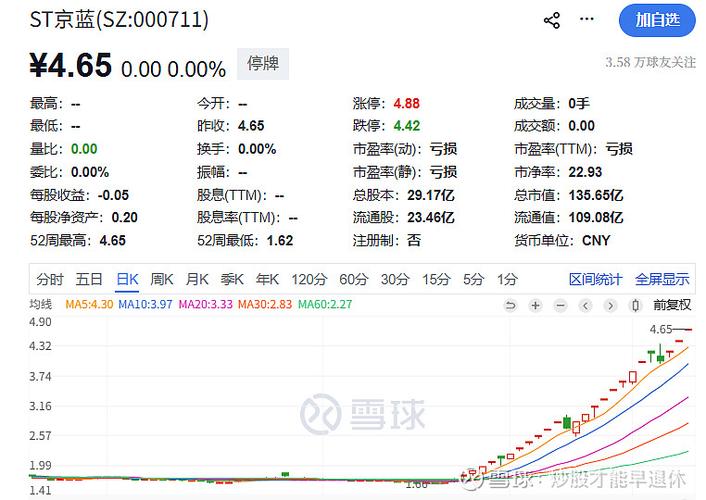Click the 流通股 value 23.46亿
This screenshot has width=706, height=500.
[431, 218]
